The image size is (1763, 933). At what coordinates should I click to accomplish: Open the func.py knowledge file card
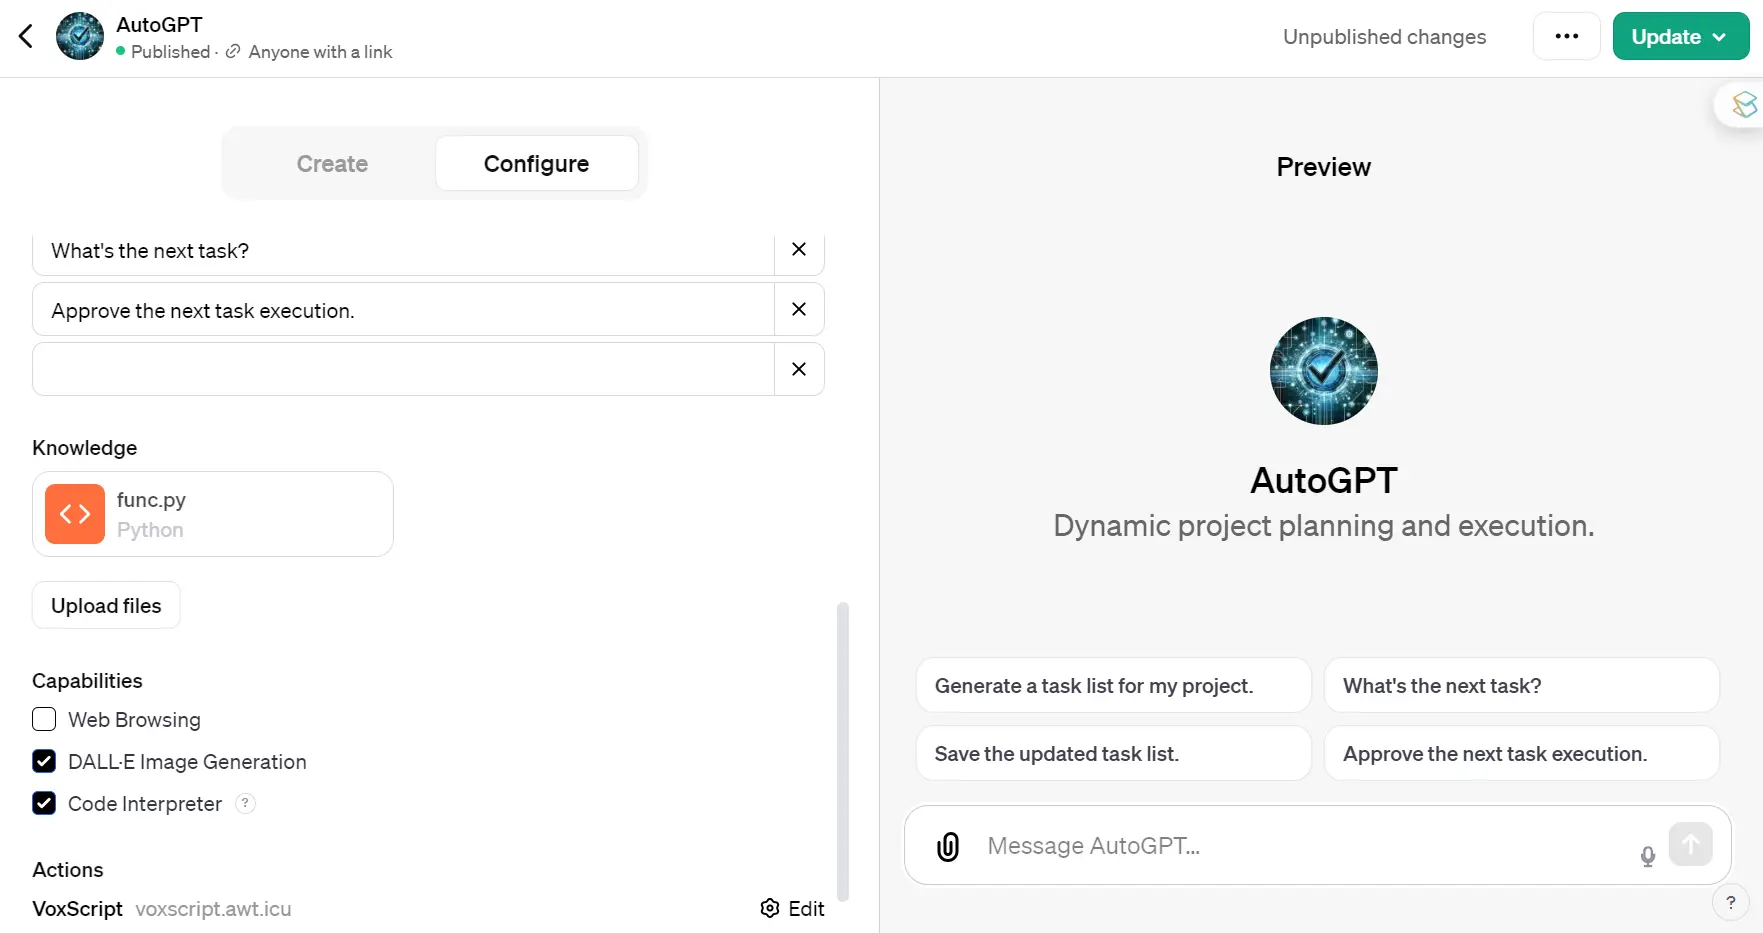(213, 514)
